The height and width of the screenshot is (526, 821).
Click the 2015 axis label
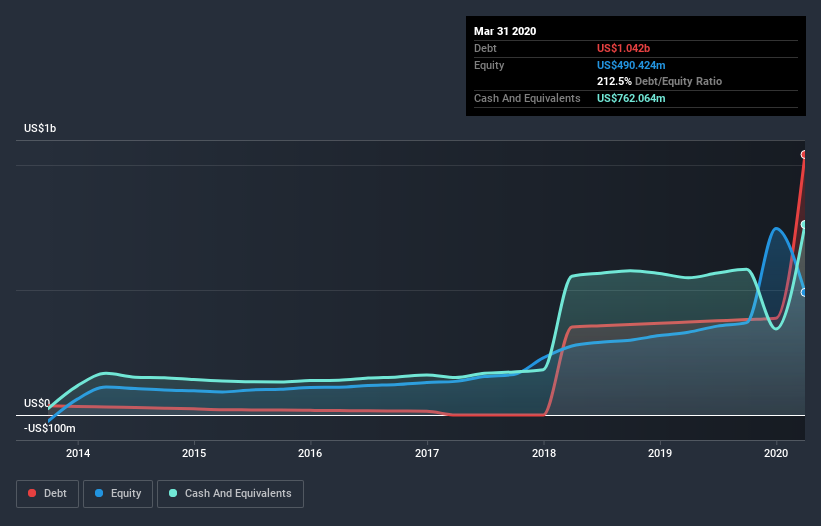click(x=194, y=453)
